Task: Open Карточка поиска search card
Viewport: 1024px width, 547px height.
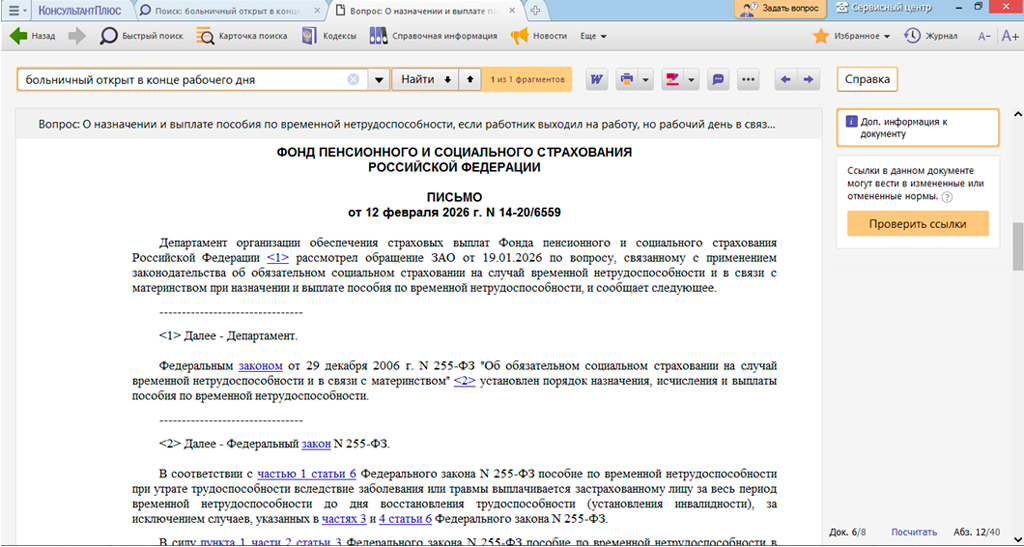Action: click(238, 36)
